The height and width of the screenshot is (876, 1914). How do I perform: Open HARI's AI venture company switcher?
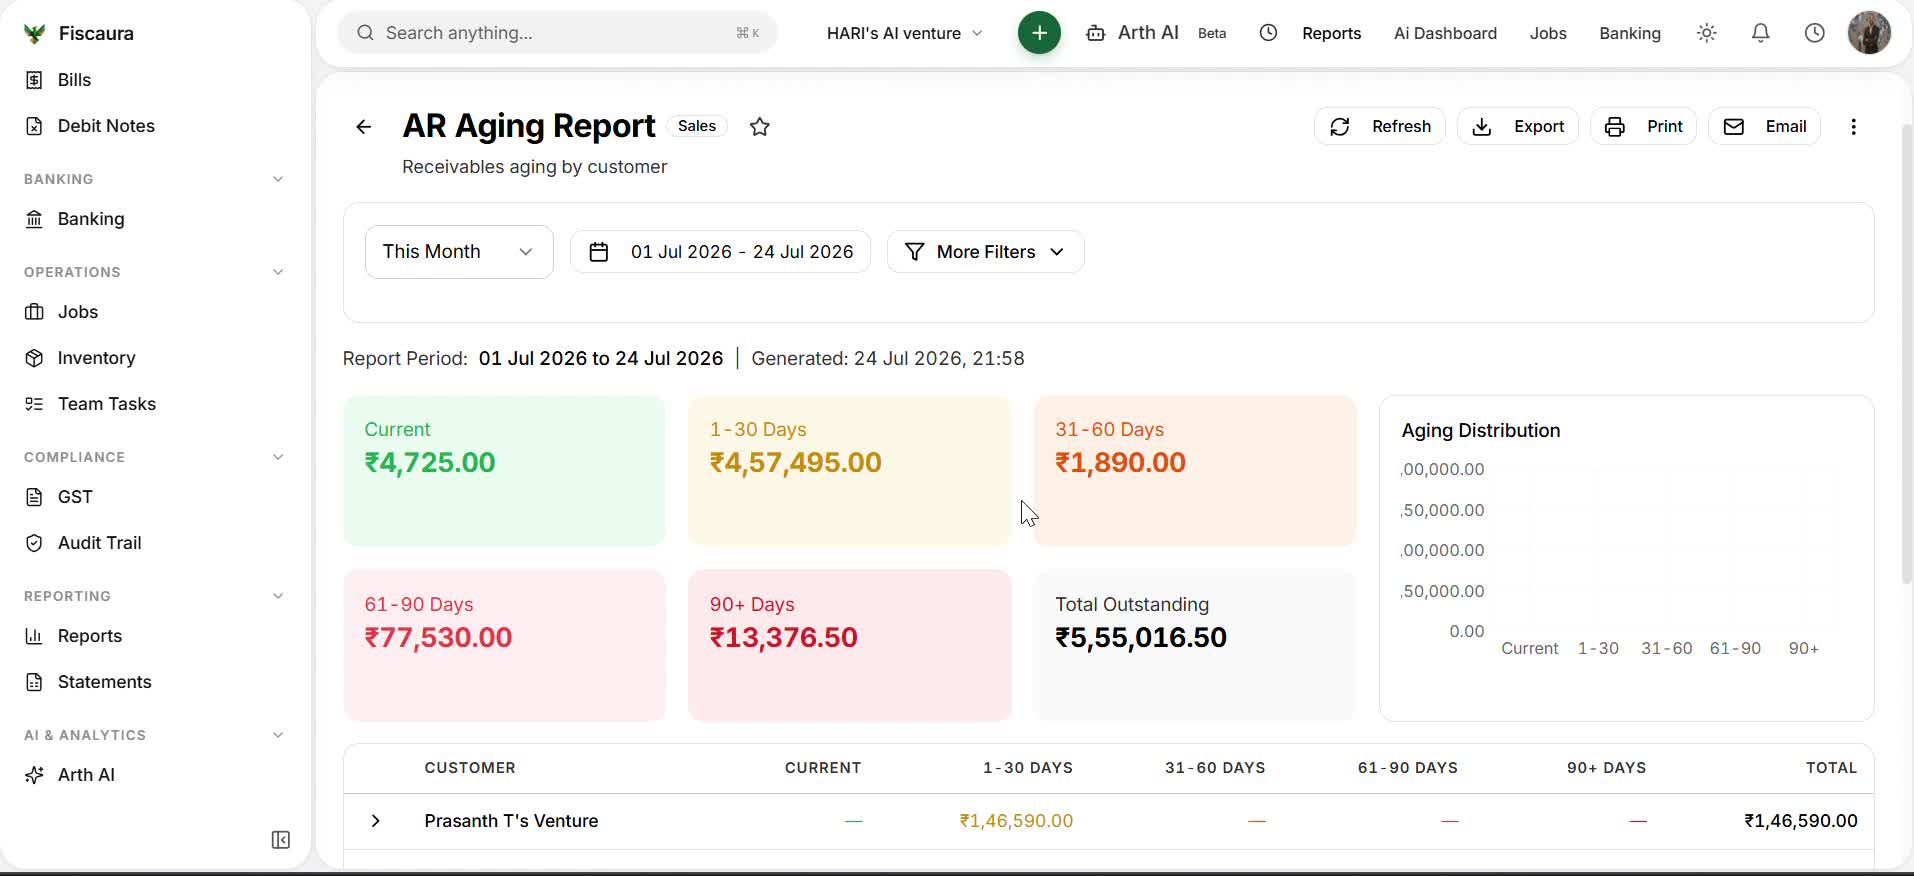click(904, 33)
